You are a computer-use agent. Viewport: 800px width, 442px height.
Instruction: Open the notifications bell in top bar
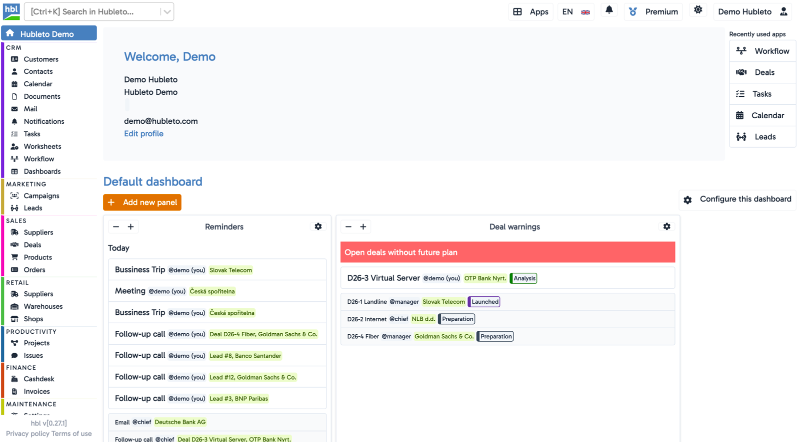pyautogui.click(x=609, y=10)
